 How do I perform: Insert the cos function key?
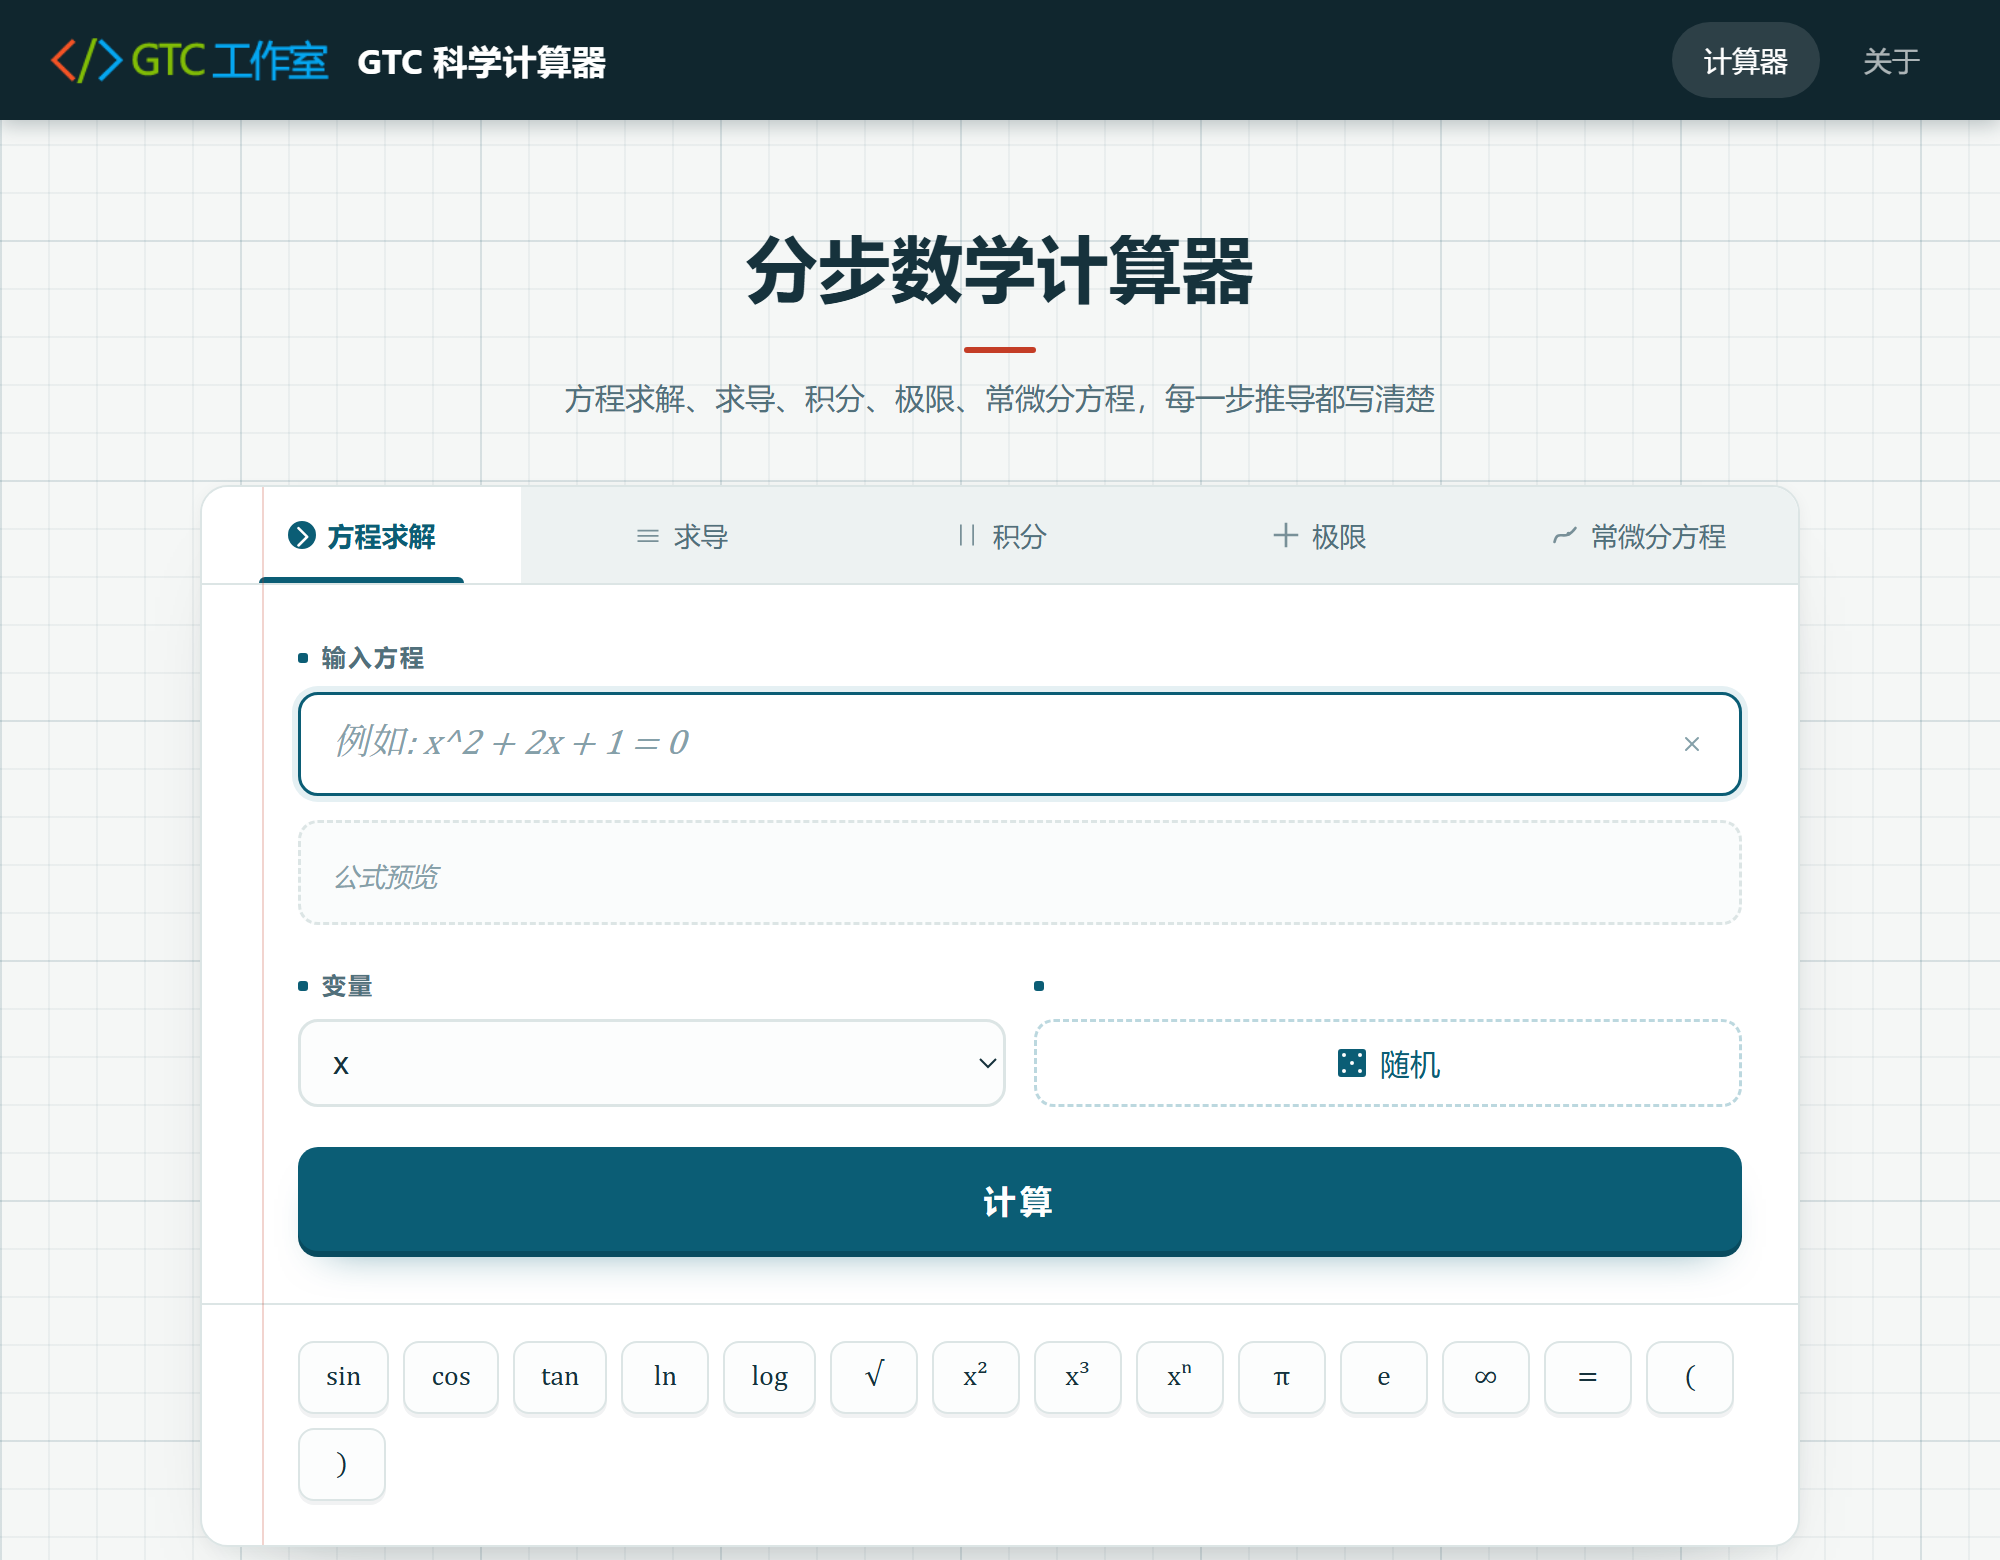pos(451,1377)
